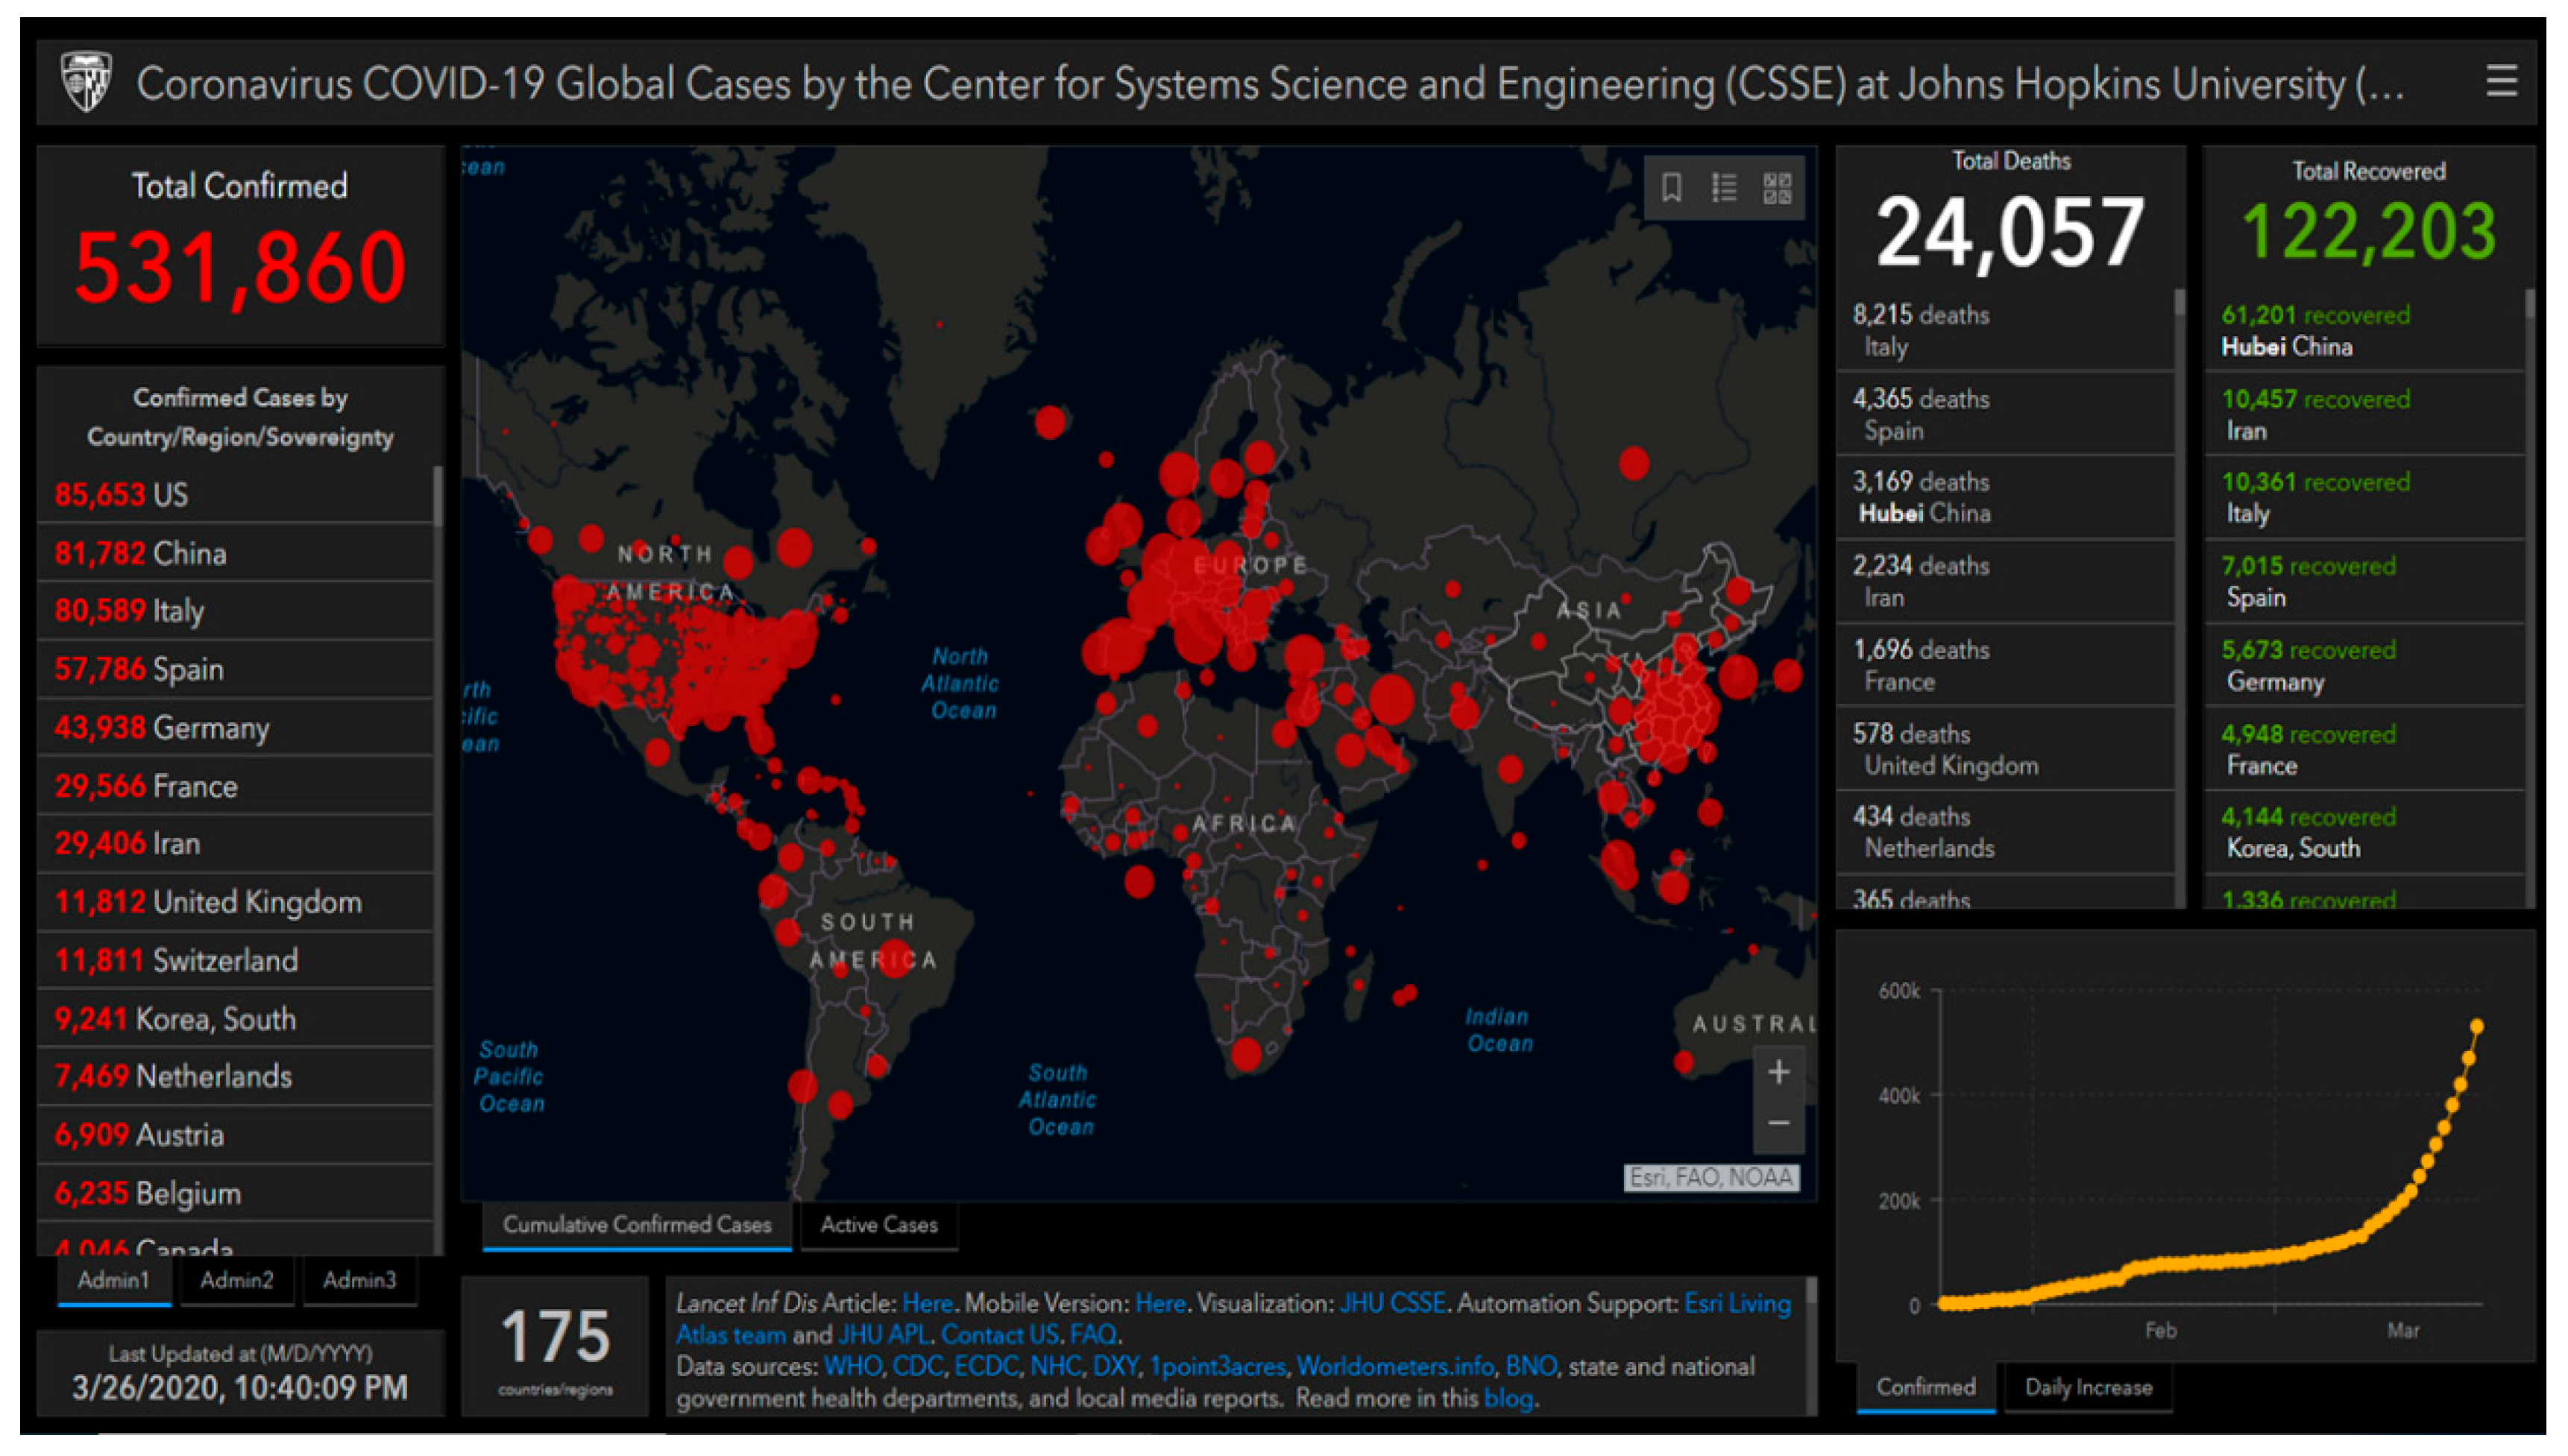This screenshot has height=1456, width=2568.
Task: Click the 61,201 recovered Hubei China entry
Action: click(x=2364, y=330)
